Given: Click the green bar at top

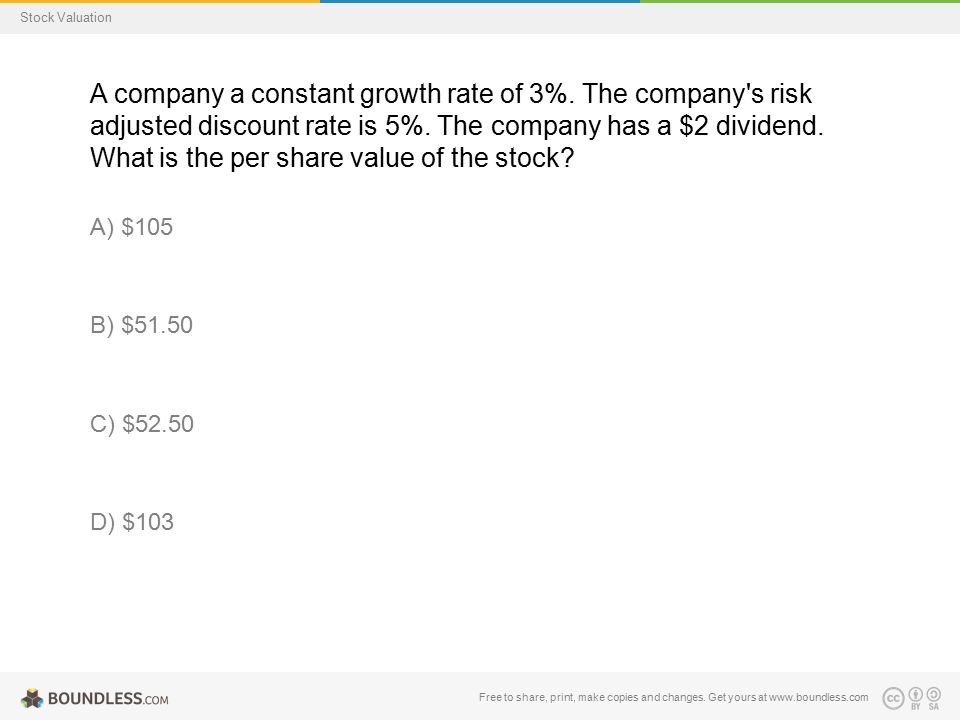Looking at the screenshot, I should click(x=800, y=1).
